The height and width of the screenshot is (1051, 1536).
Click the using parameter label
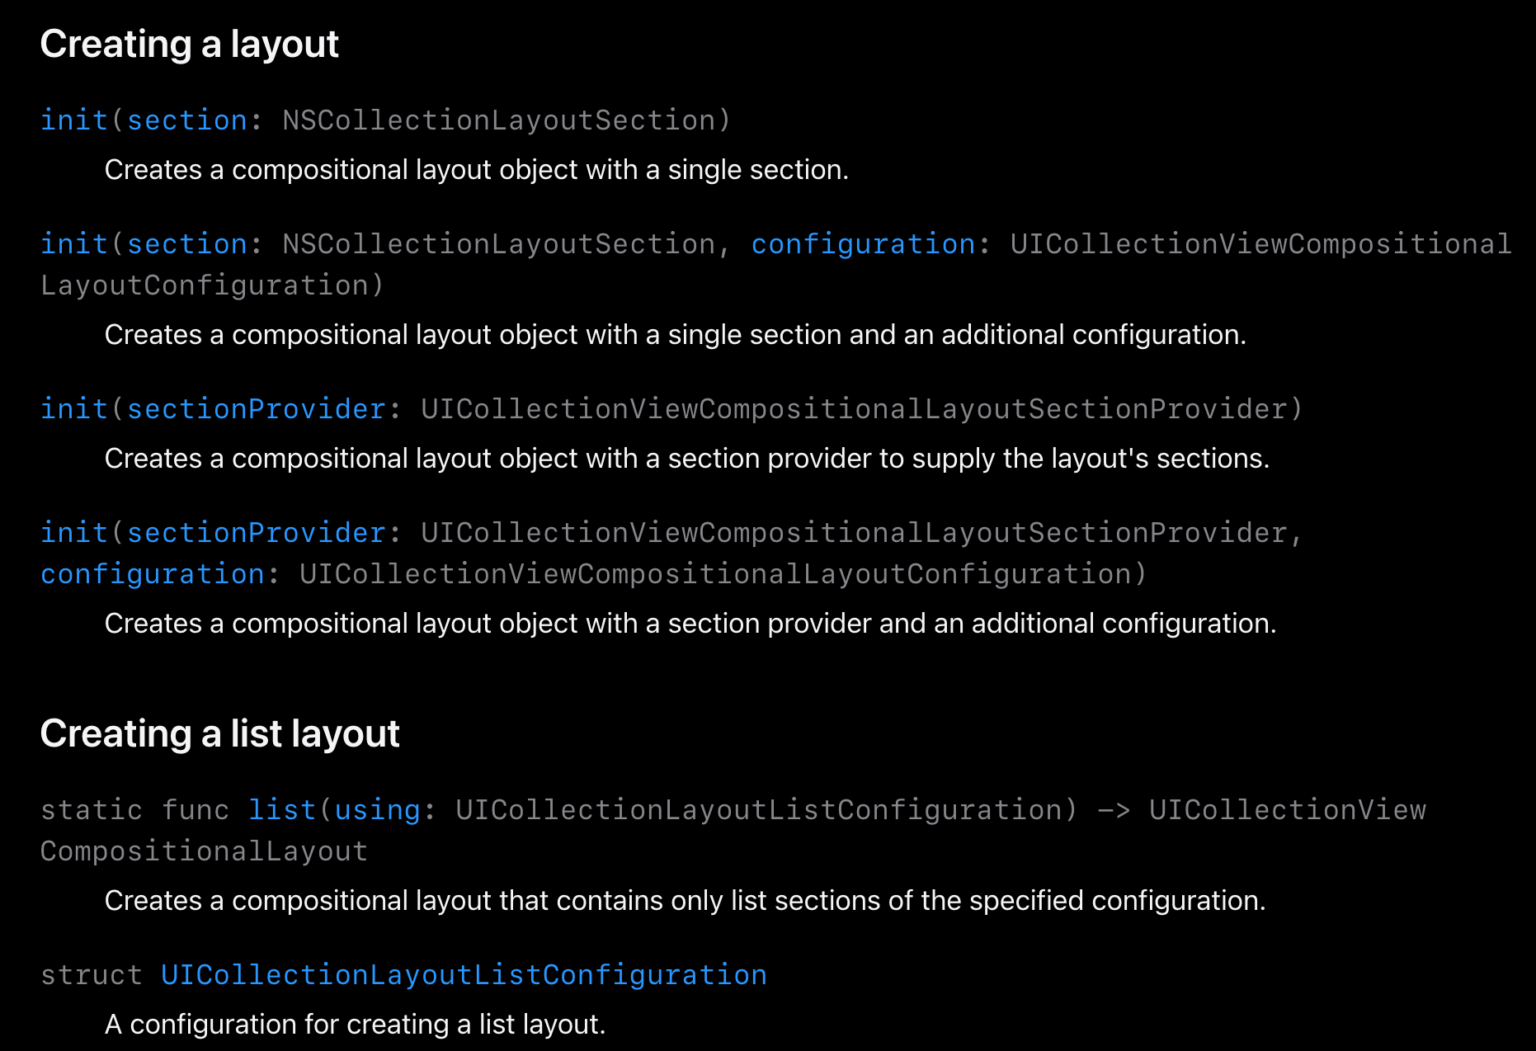click(377, 810)
